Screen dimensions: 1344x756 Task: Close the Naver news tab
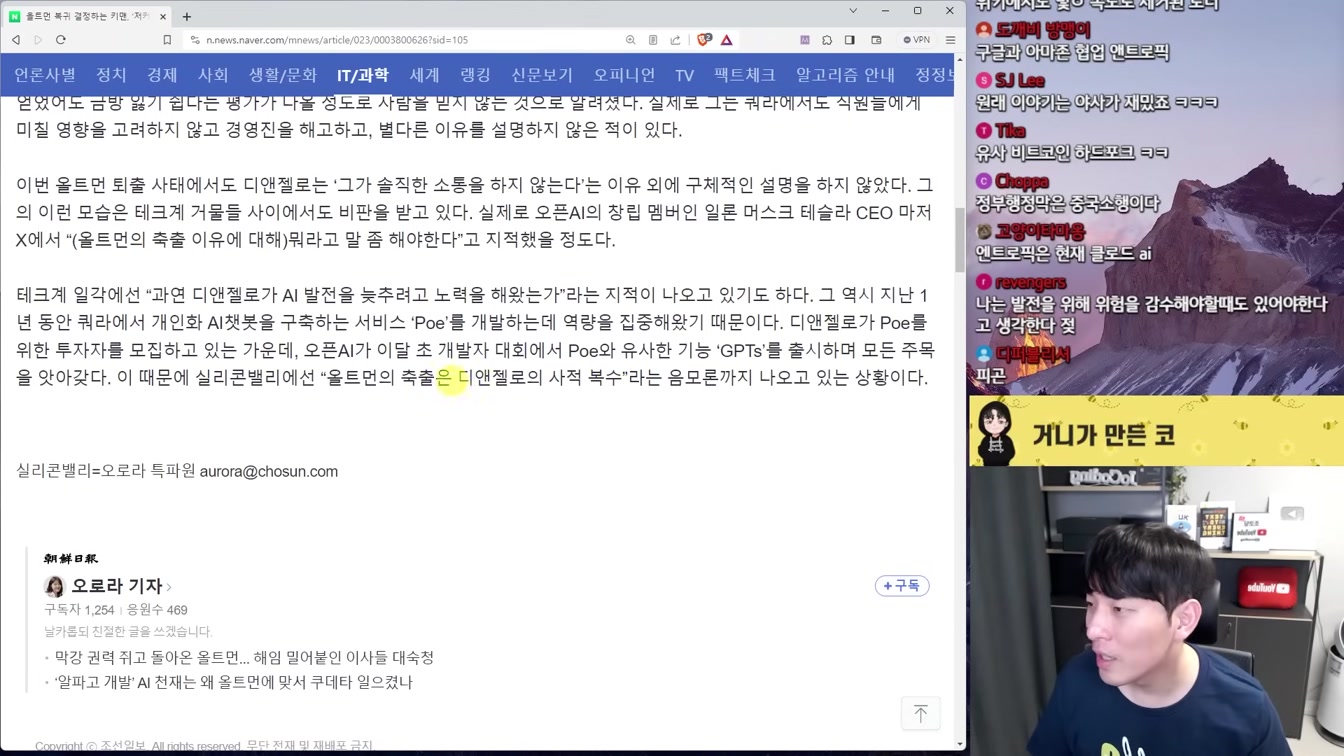coord(163,16)
